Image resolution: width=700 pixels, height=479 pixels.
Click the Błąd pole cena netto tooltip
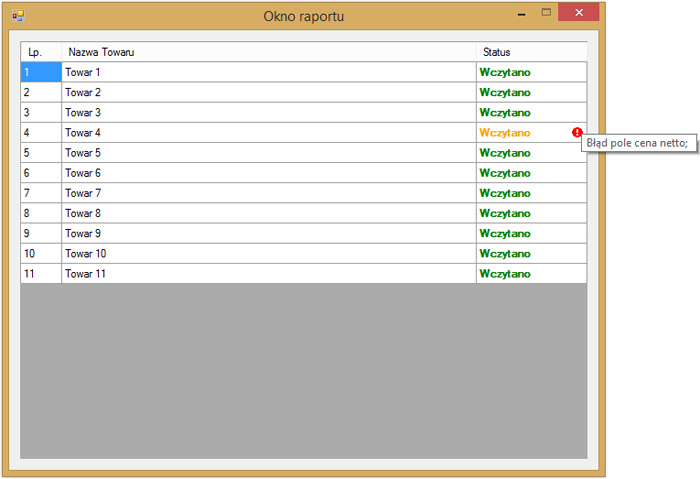coord(637,143)
